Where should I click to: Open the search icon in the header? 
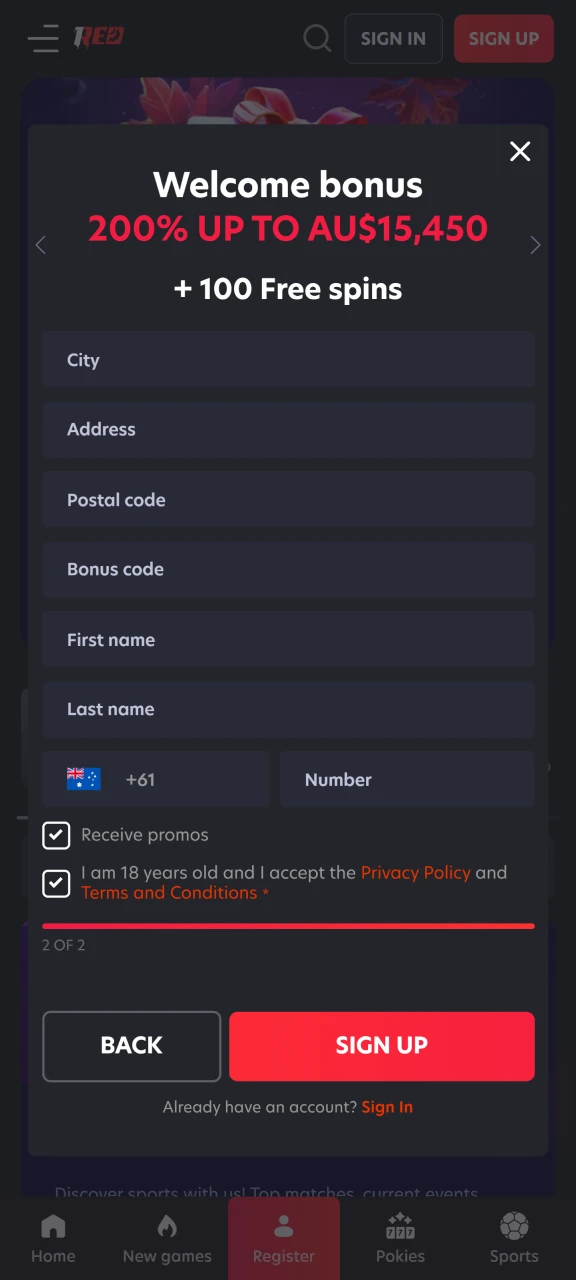317,38
